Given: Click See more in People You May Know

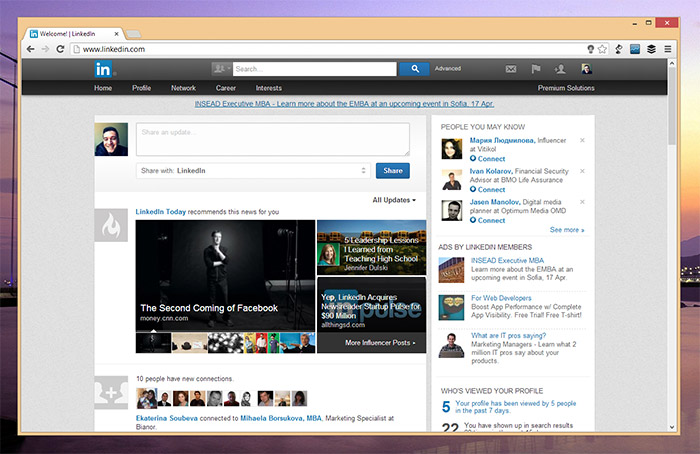Looking at the screenshot, I should coord(566,230).
